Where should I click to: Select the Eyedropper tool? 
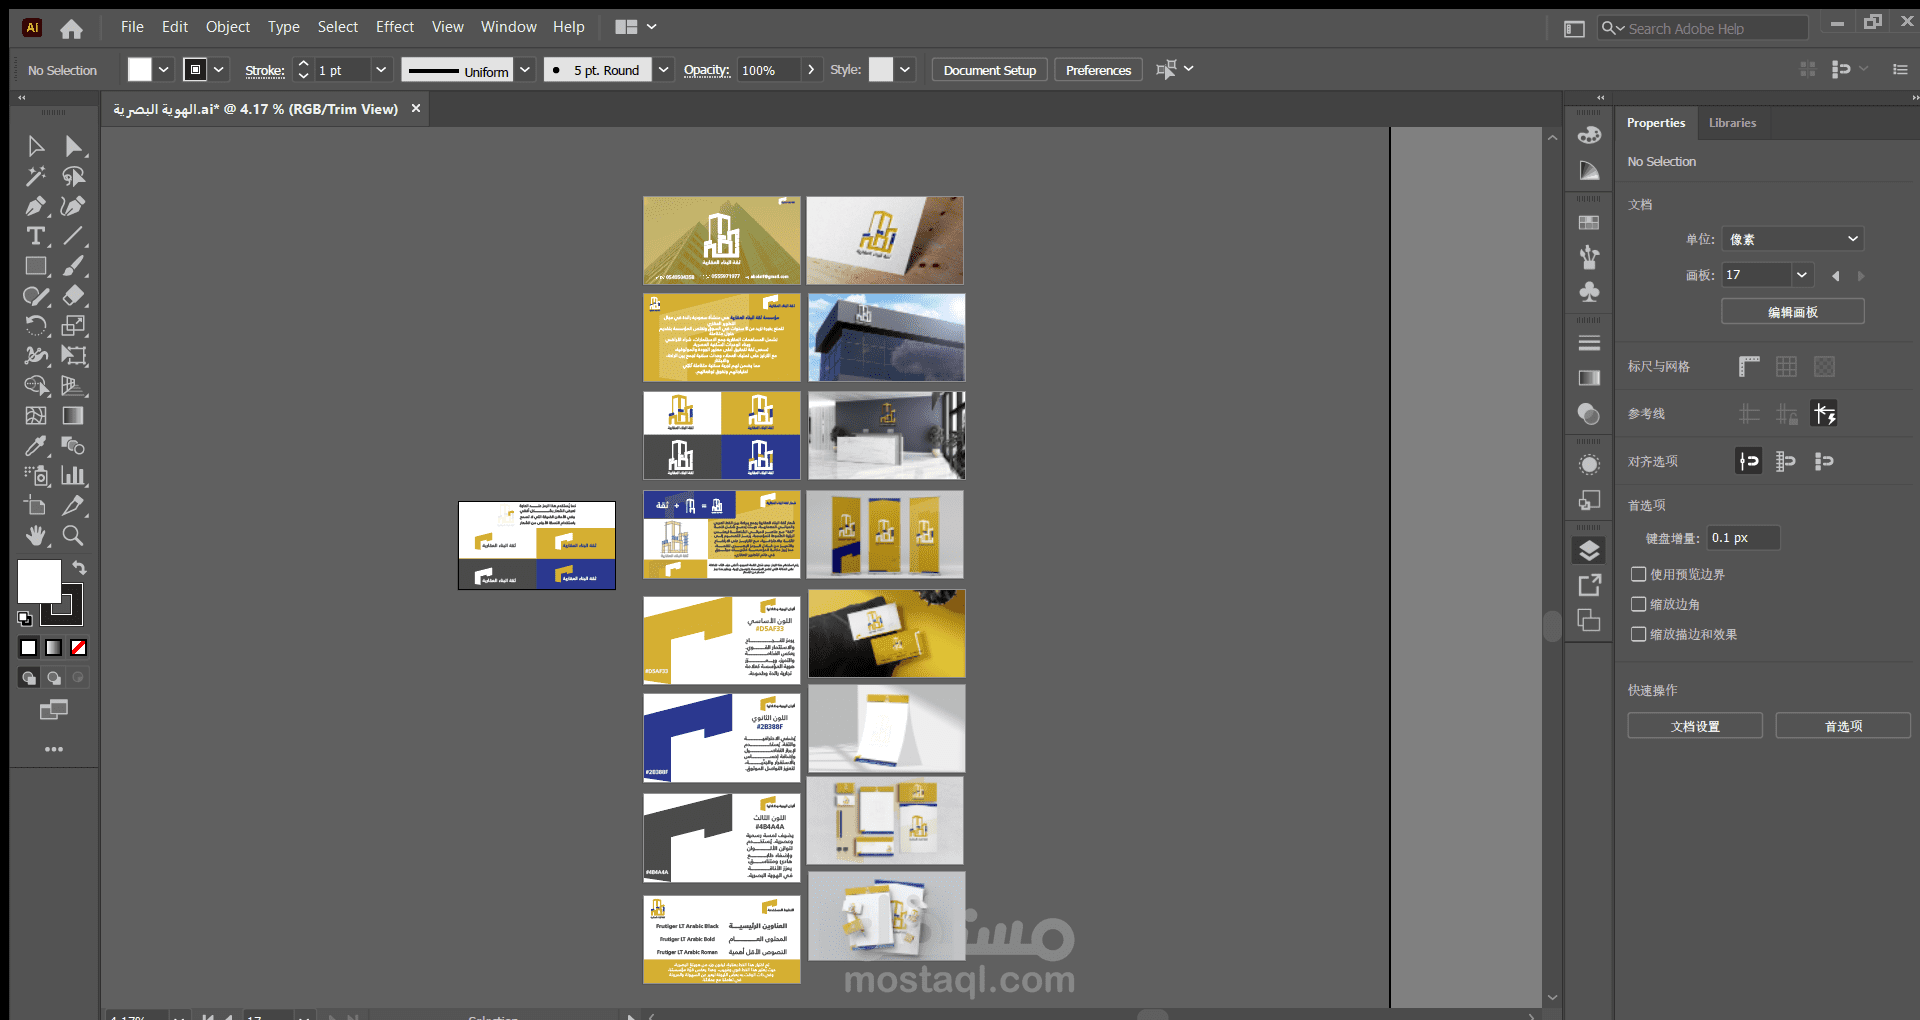point(36,446)
